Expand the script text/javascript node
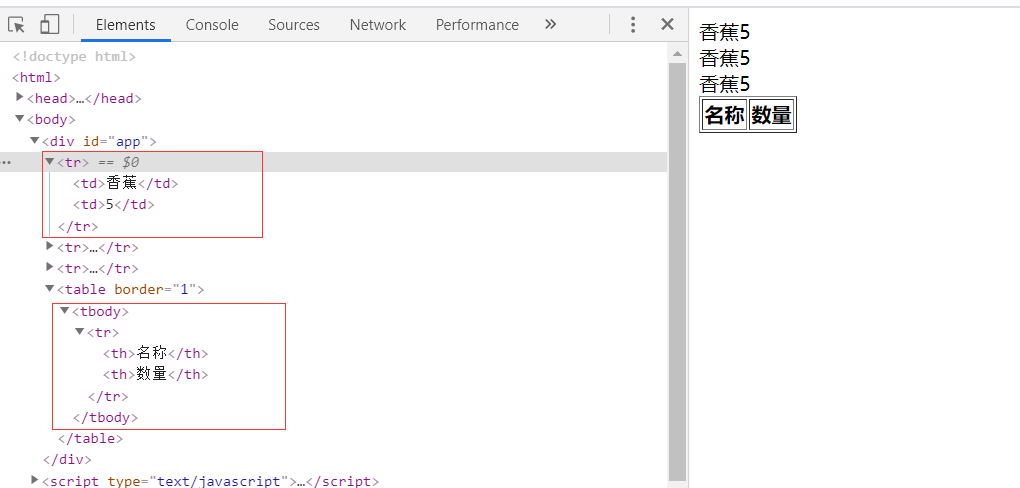This screenshot has height=488, width=1020. coord(35,480)
